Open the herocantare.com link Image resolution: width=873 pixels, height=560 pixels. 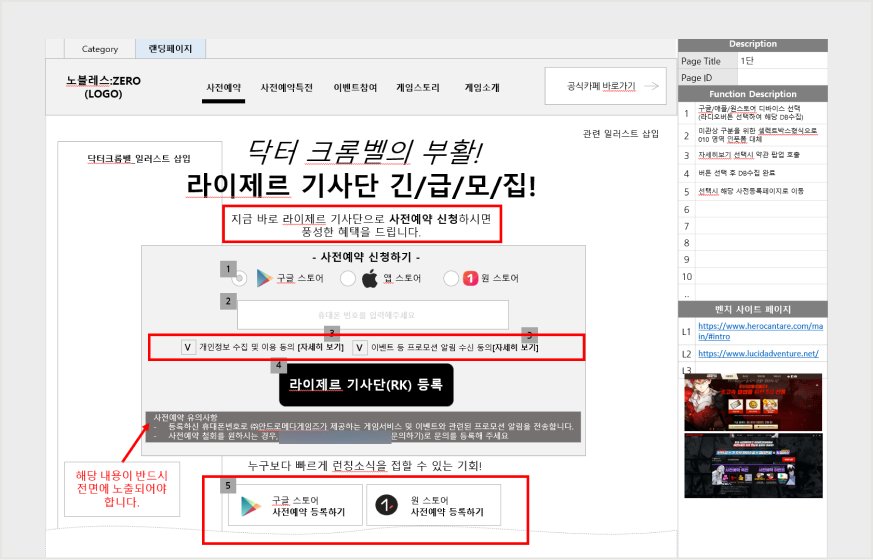point(761,331)
